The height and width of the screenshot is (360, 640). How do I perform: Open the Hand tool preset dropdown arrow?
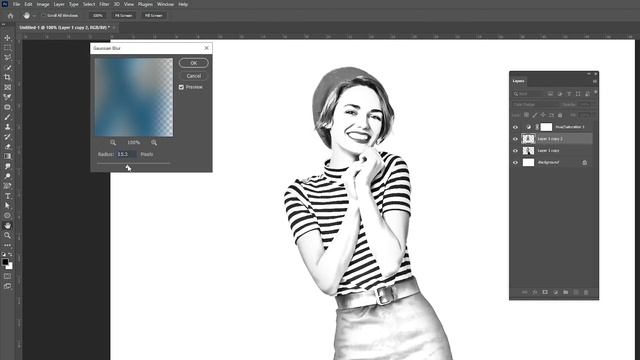(34, 16)
